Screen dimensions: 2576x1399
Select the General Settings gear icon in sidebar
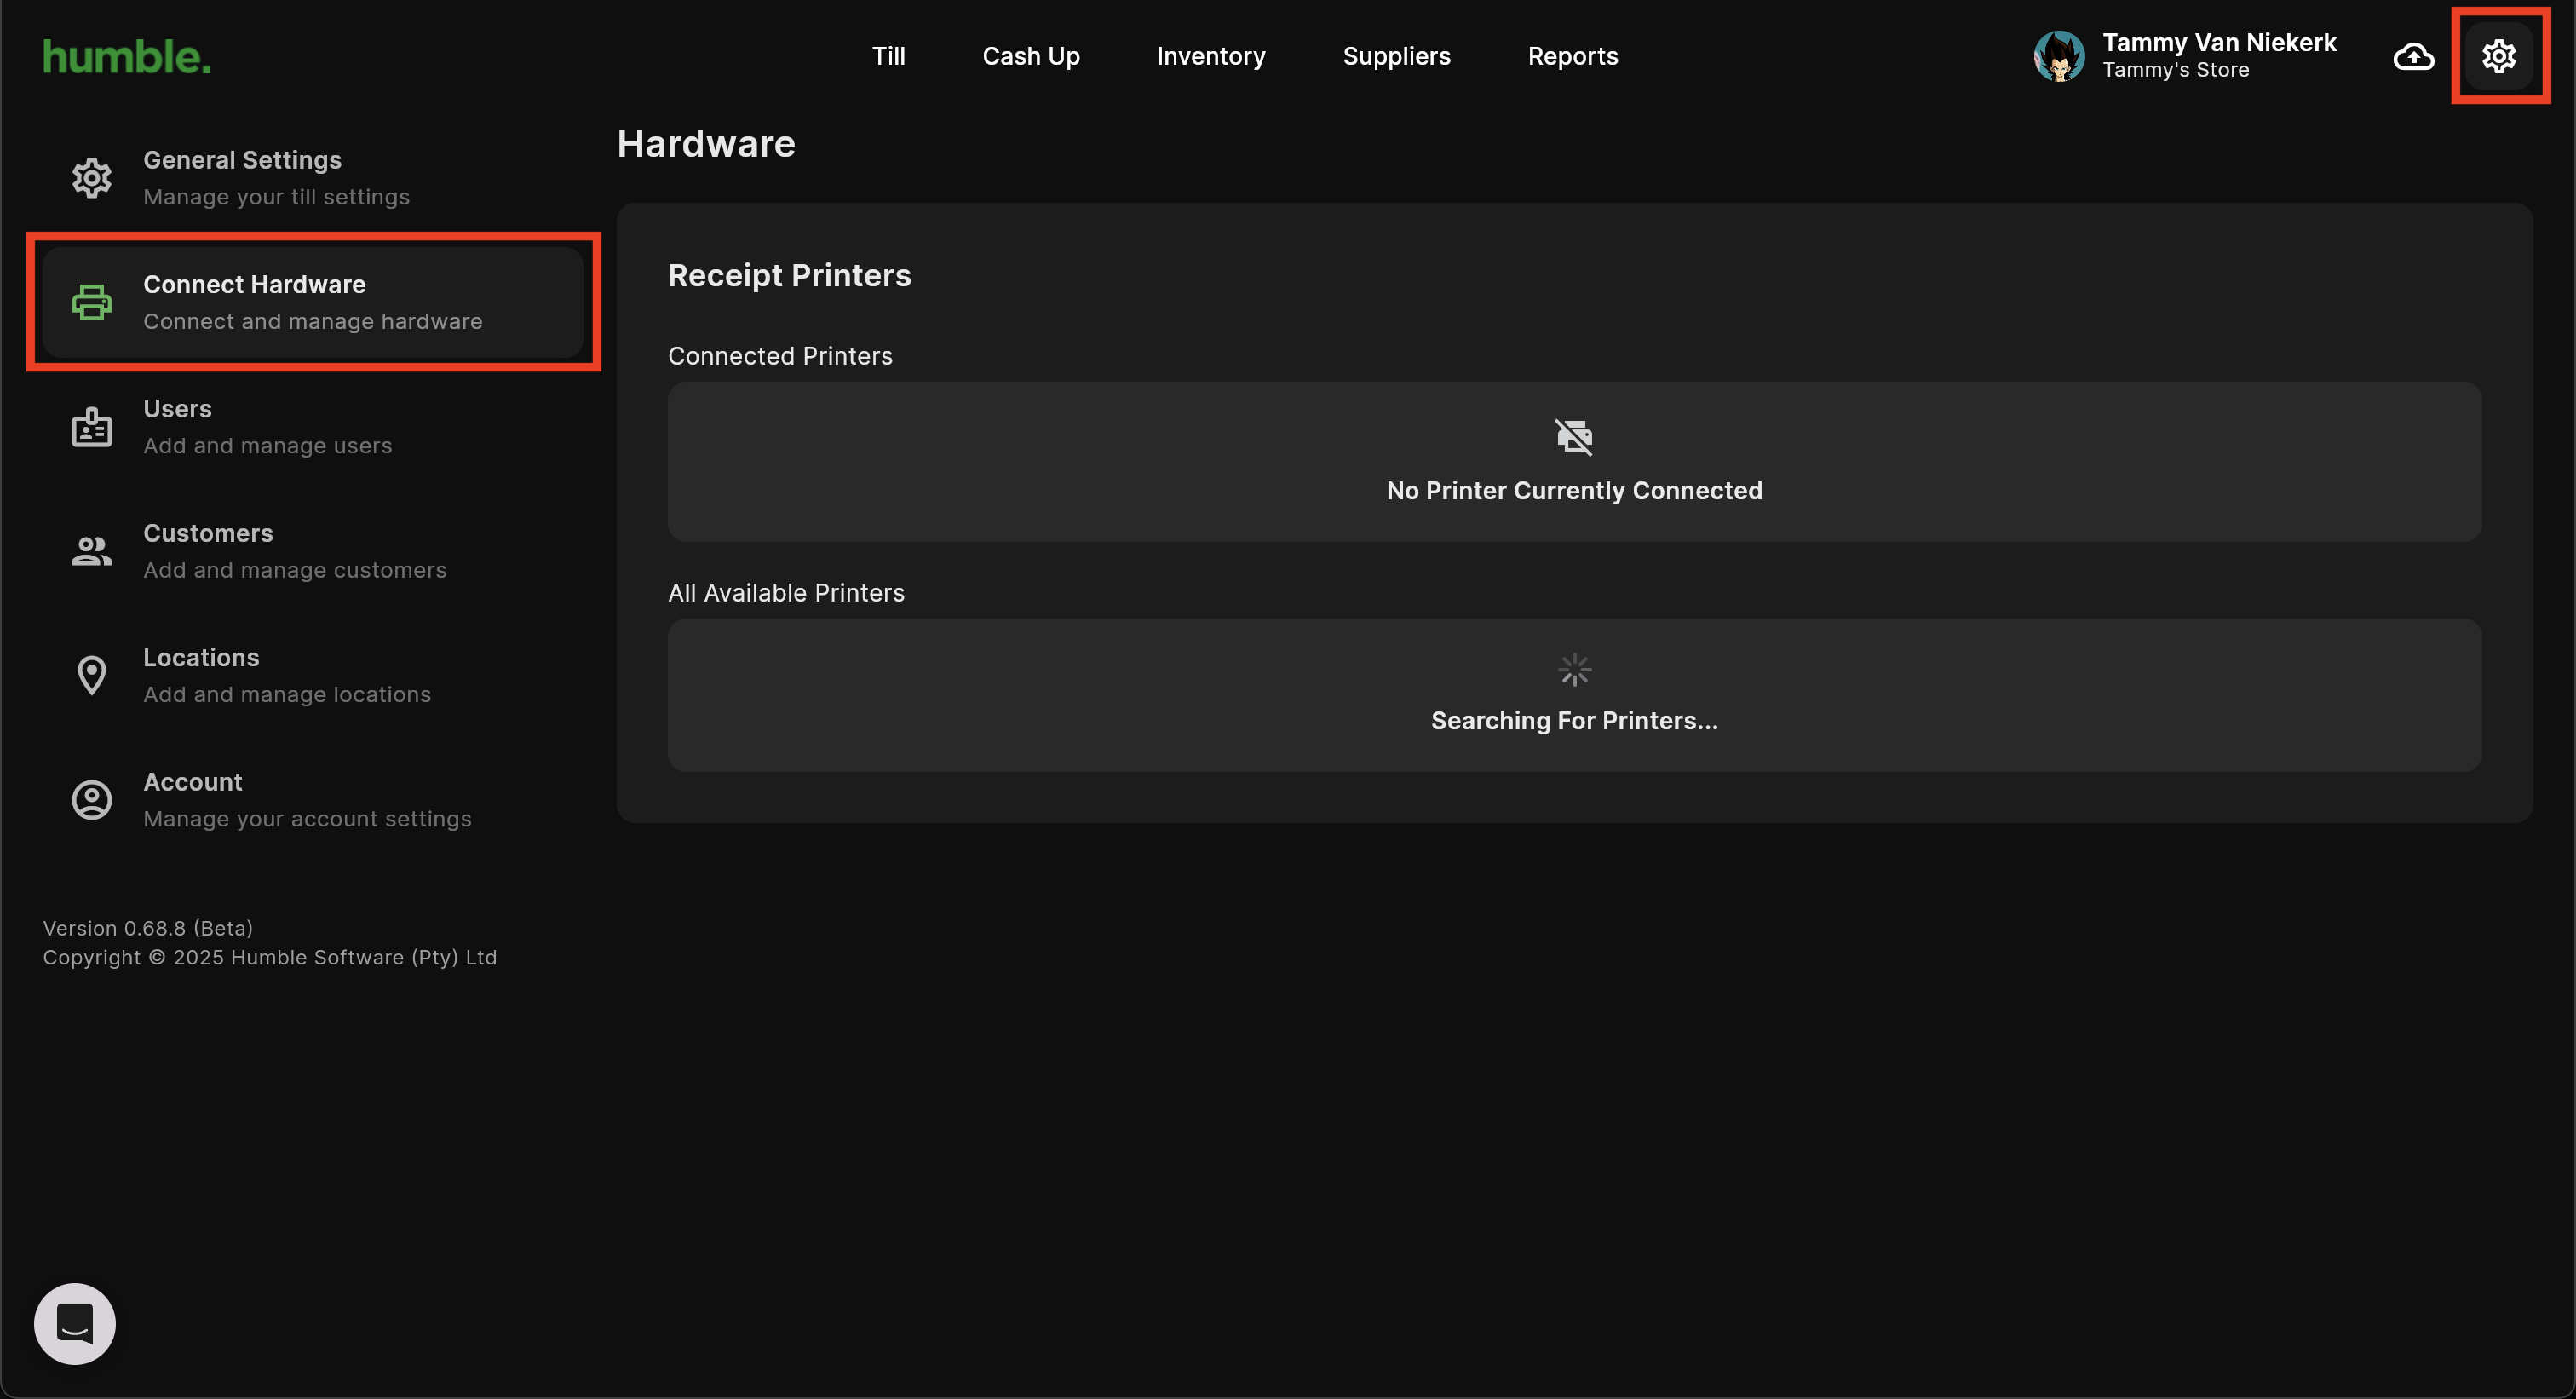pos(92,178)
